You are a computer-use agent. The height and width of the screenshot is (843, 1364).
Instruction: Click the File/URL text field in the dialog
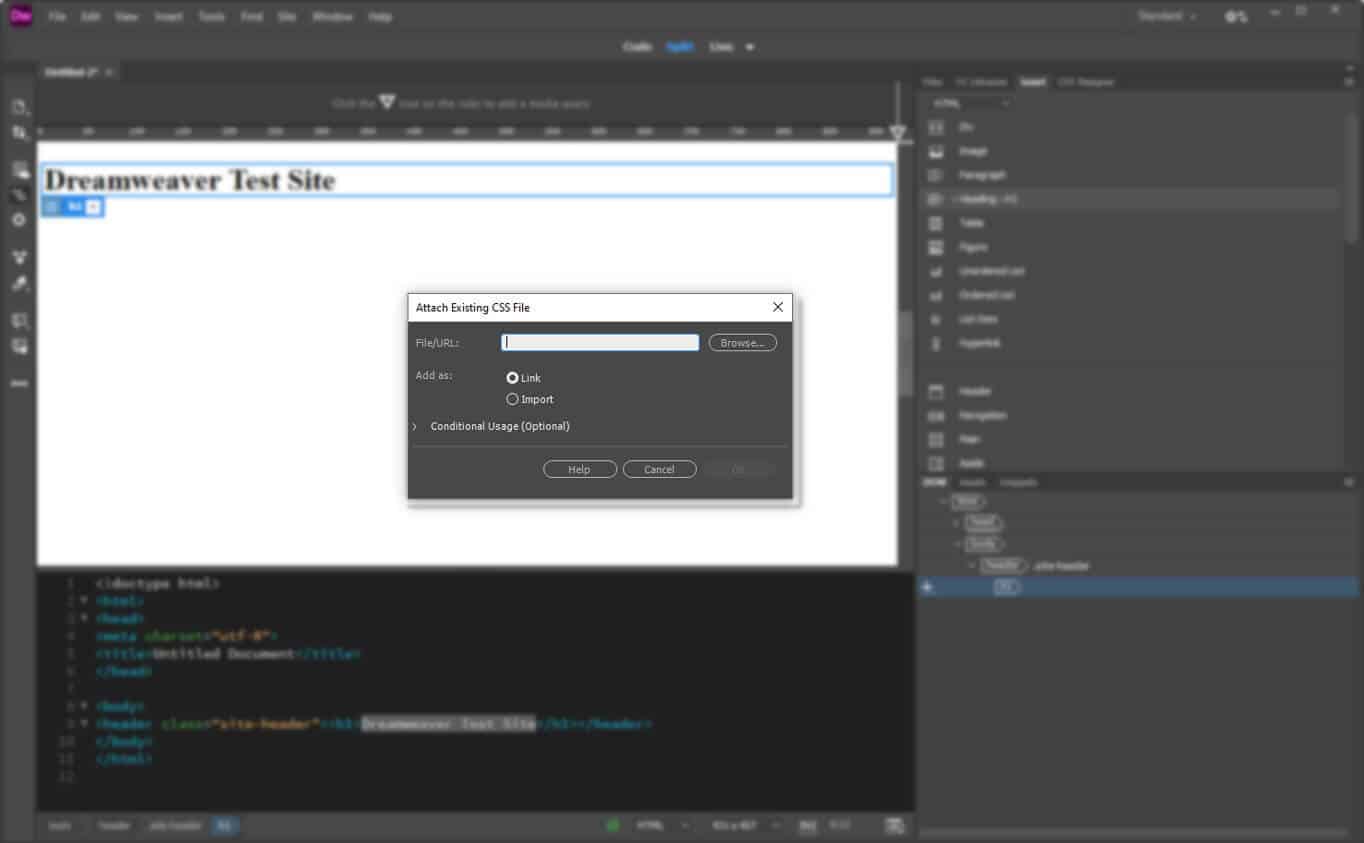pos(599,342)
